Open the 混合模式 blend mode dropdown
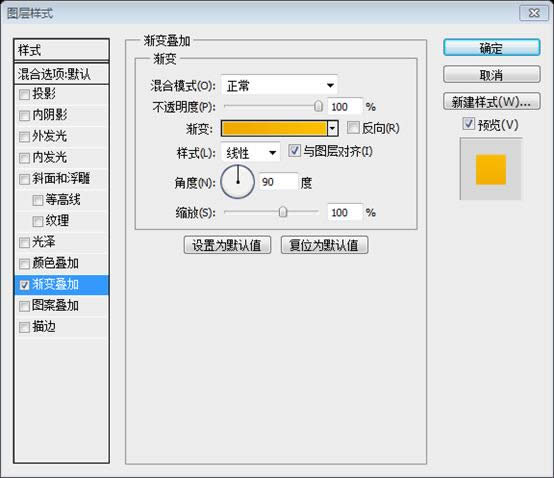Viewport: 554px width, 478px height. click(x=279, y=85)
